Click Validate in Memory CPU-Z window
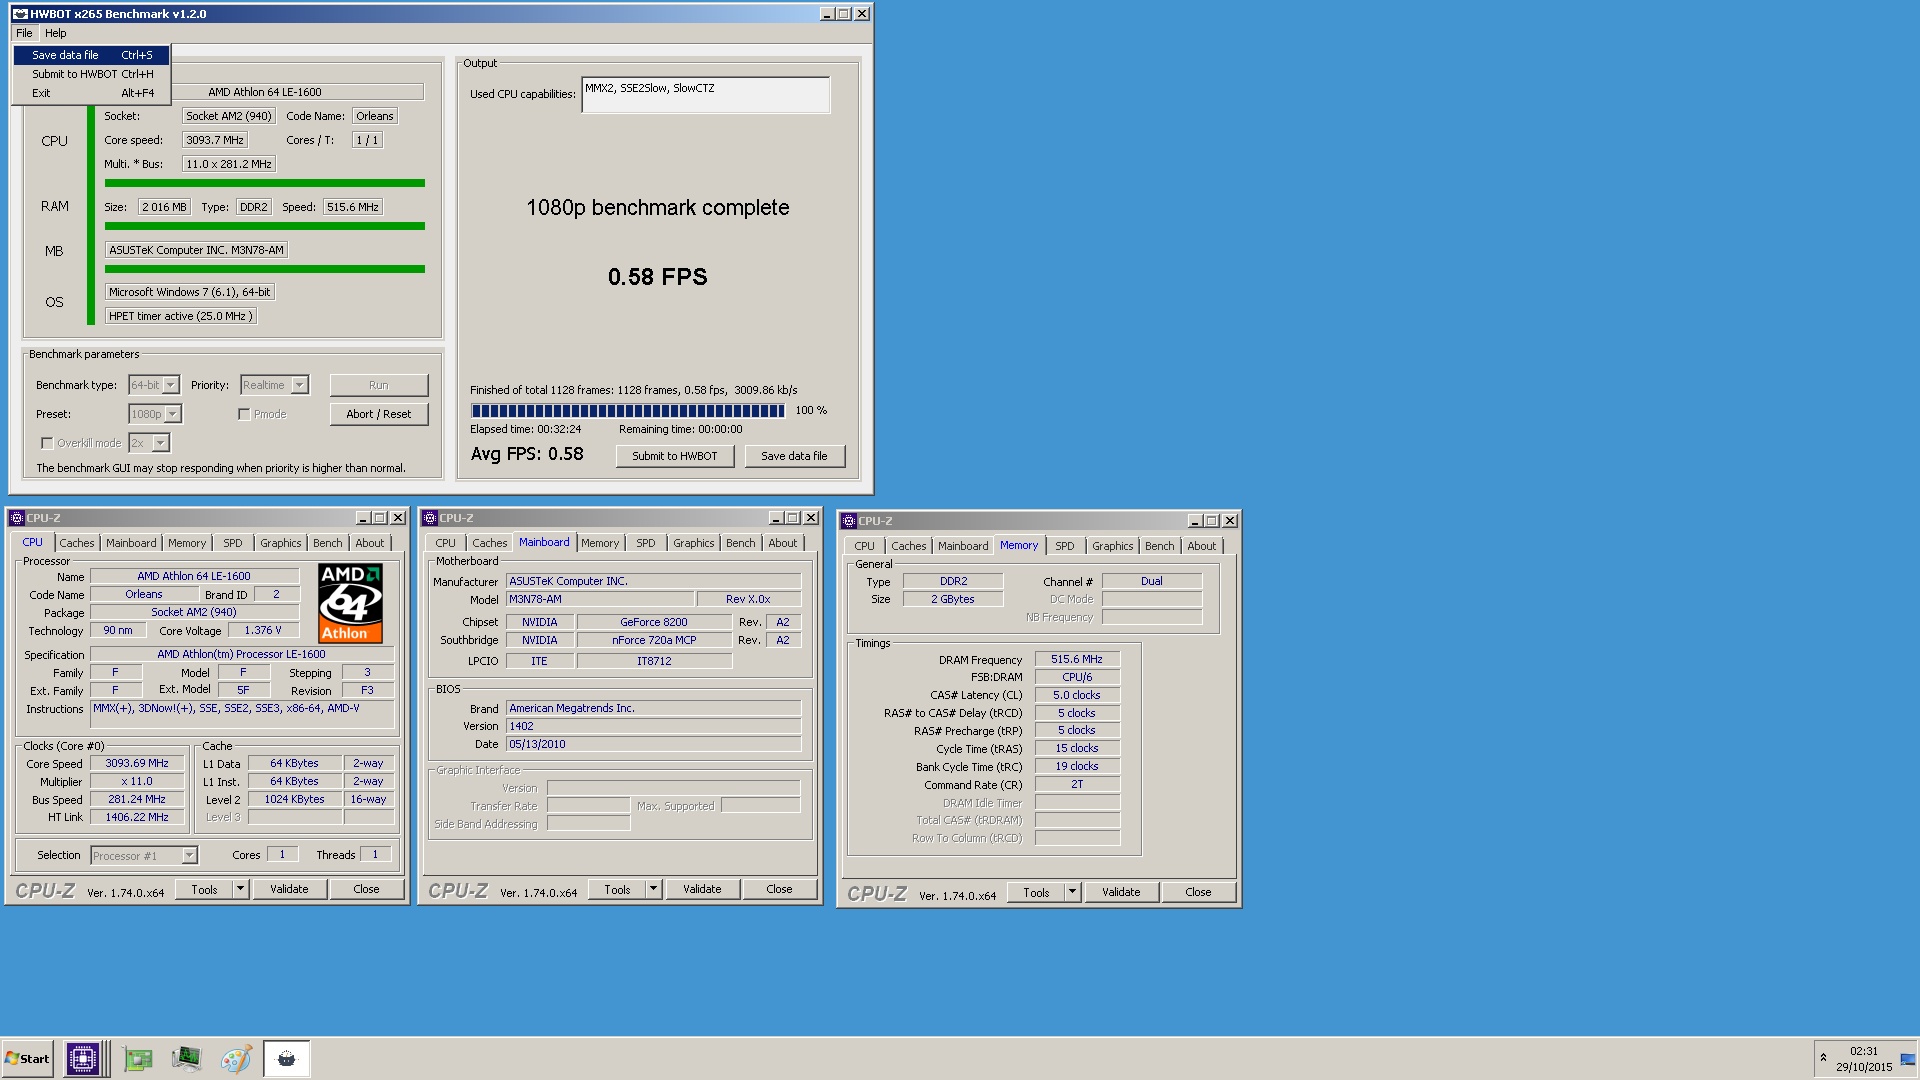This screenshot has height=1080, width=1920. coord(1121,892)
